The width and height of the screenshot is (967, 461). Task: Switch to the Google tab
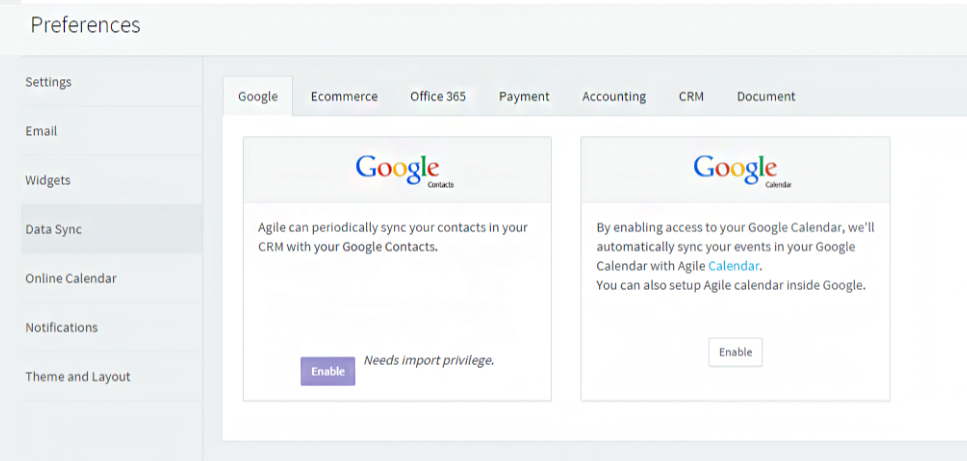pos(258,96)
